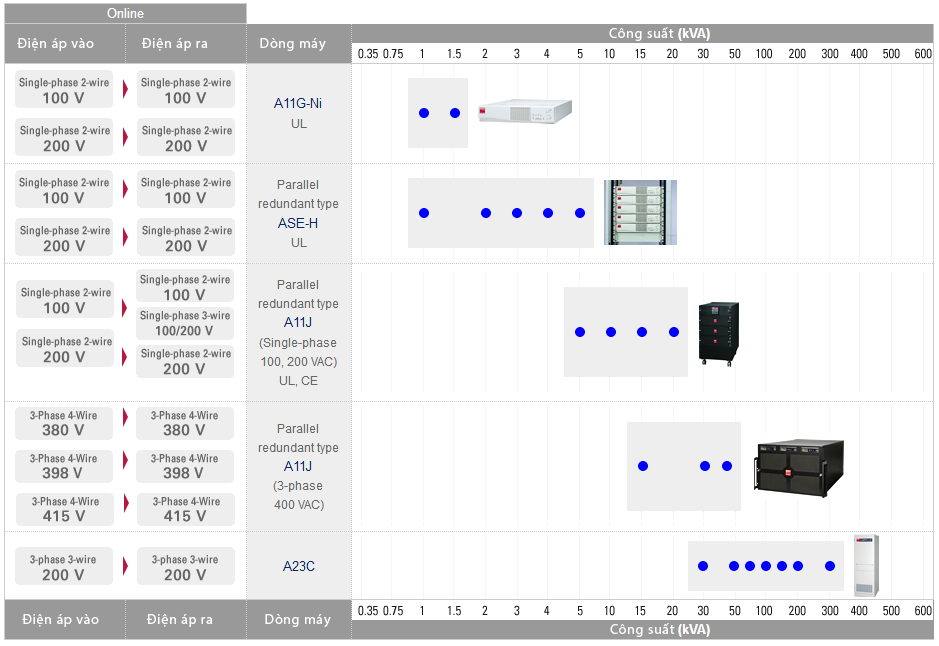
Task: Click the top Dòng máy column header
Action: pos(298,44)
